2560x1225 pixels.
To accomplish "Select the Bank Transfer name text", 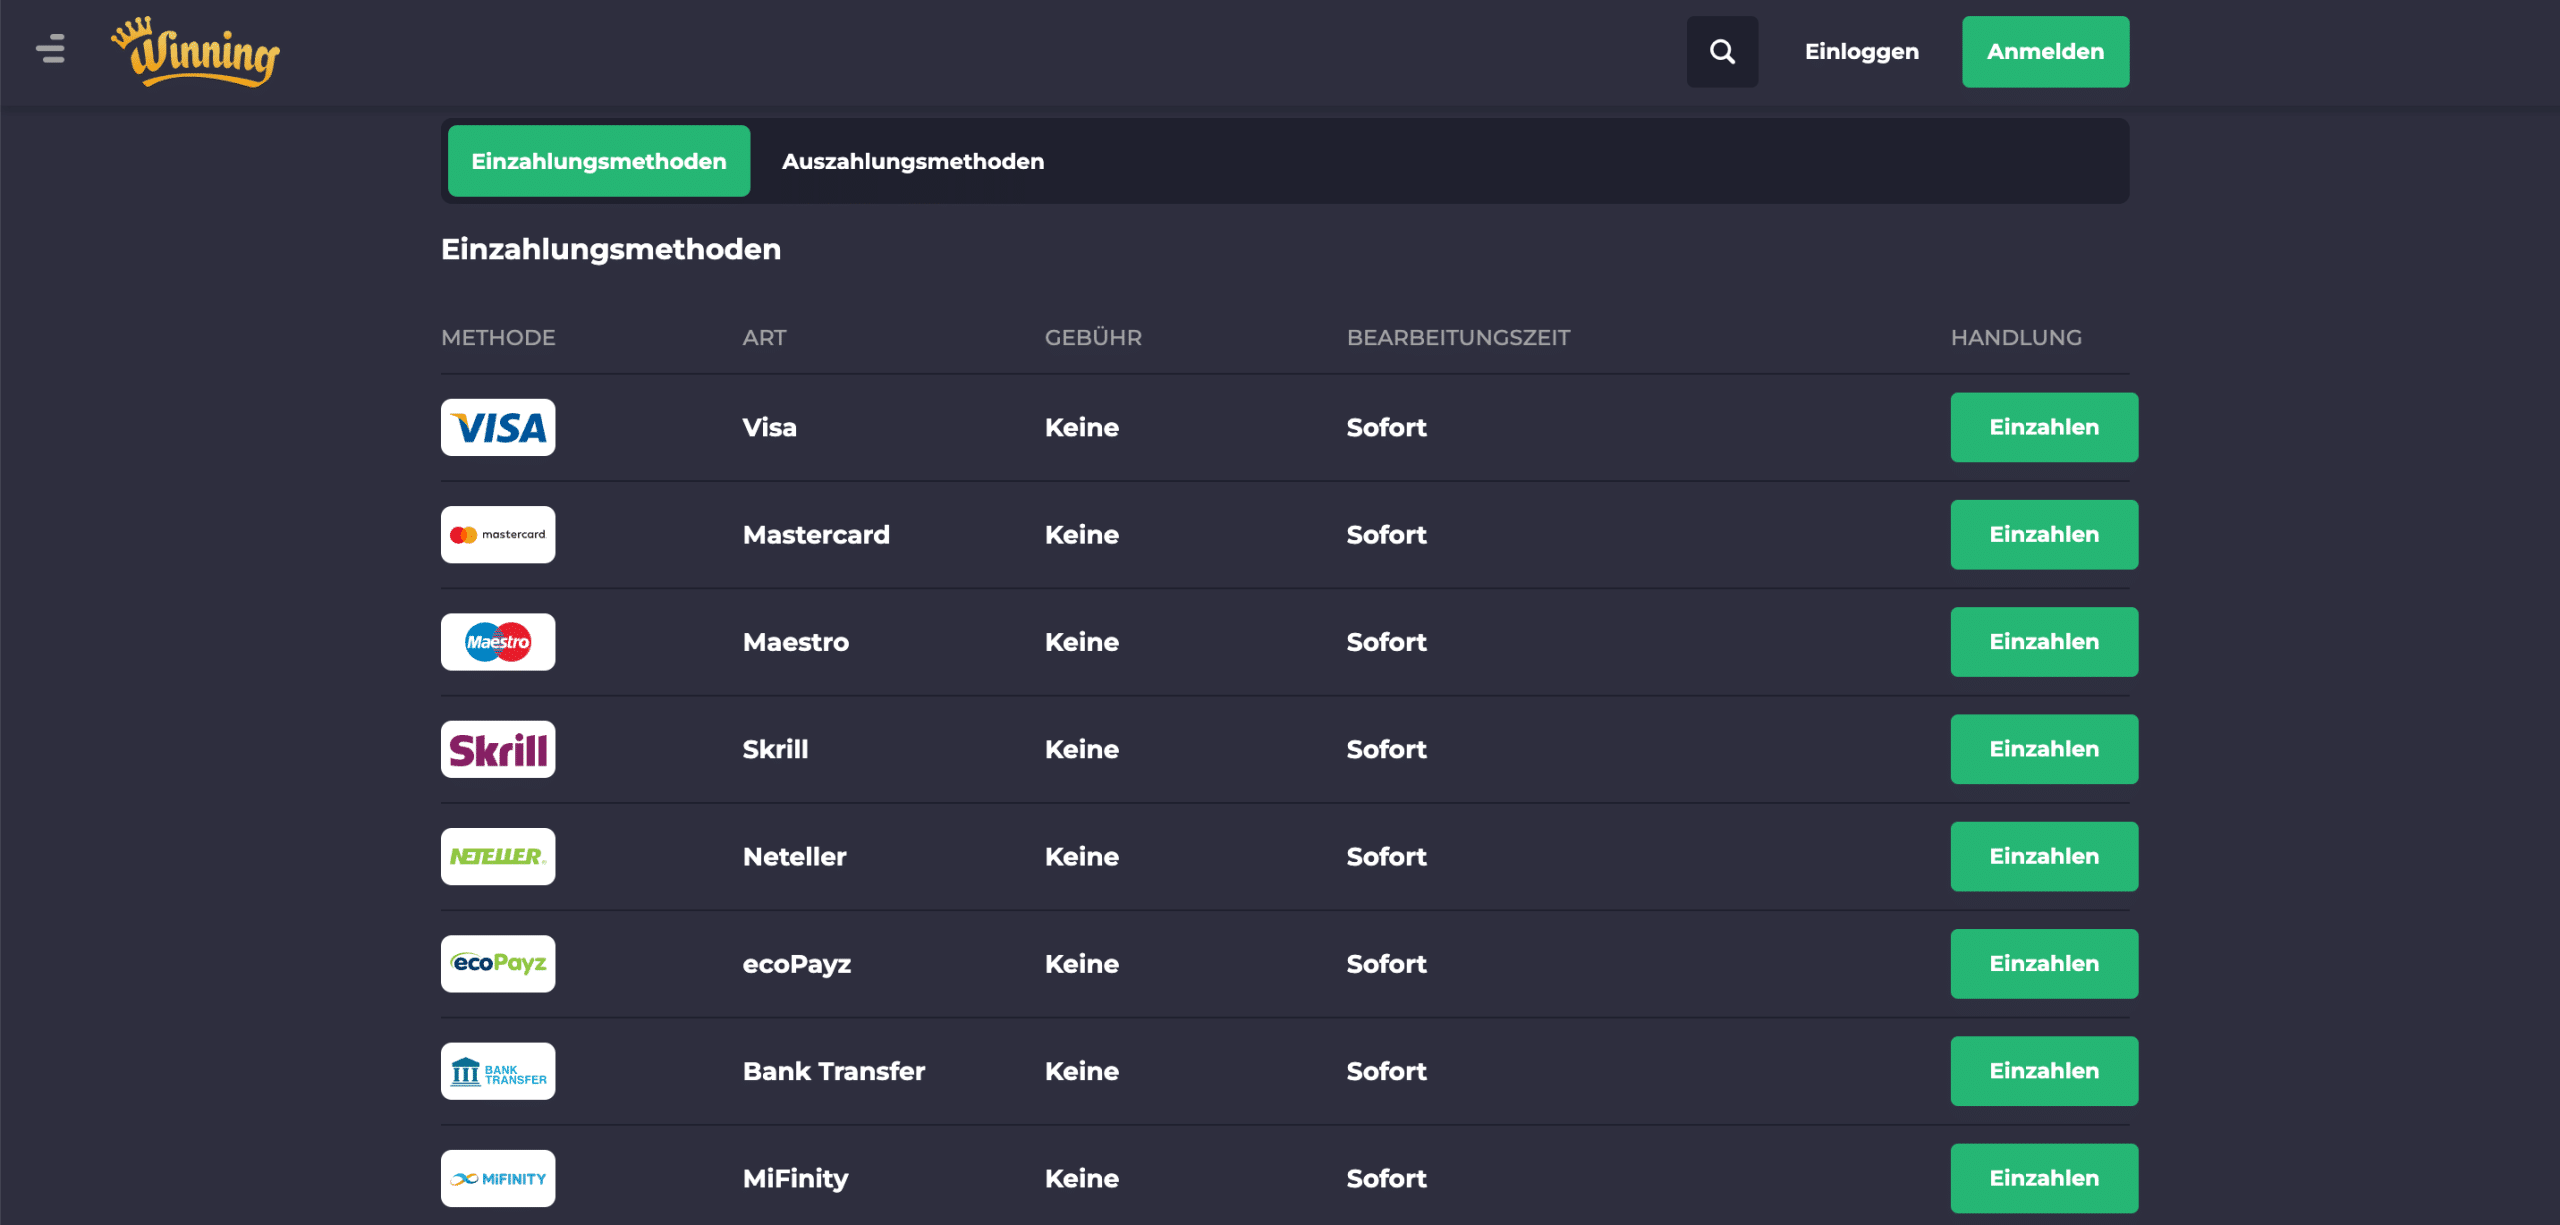I will pyautogui.click(x=833, y=1071).
